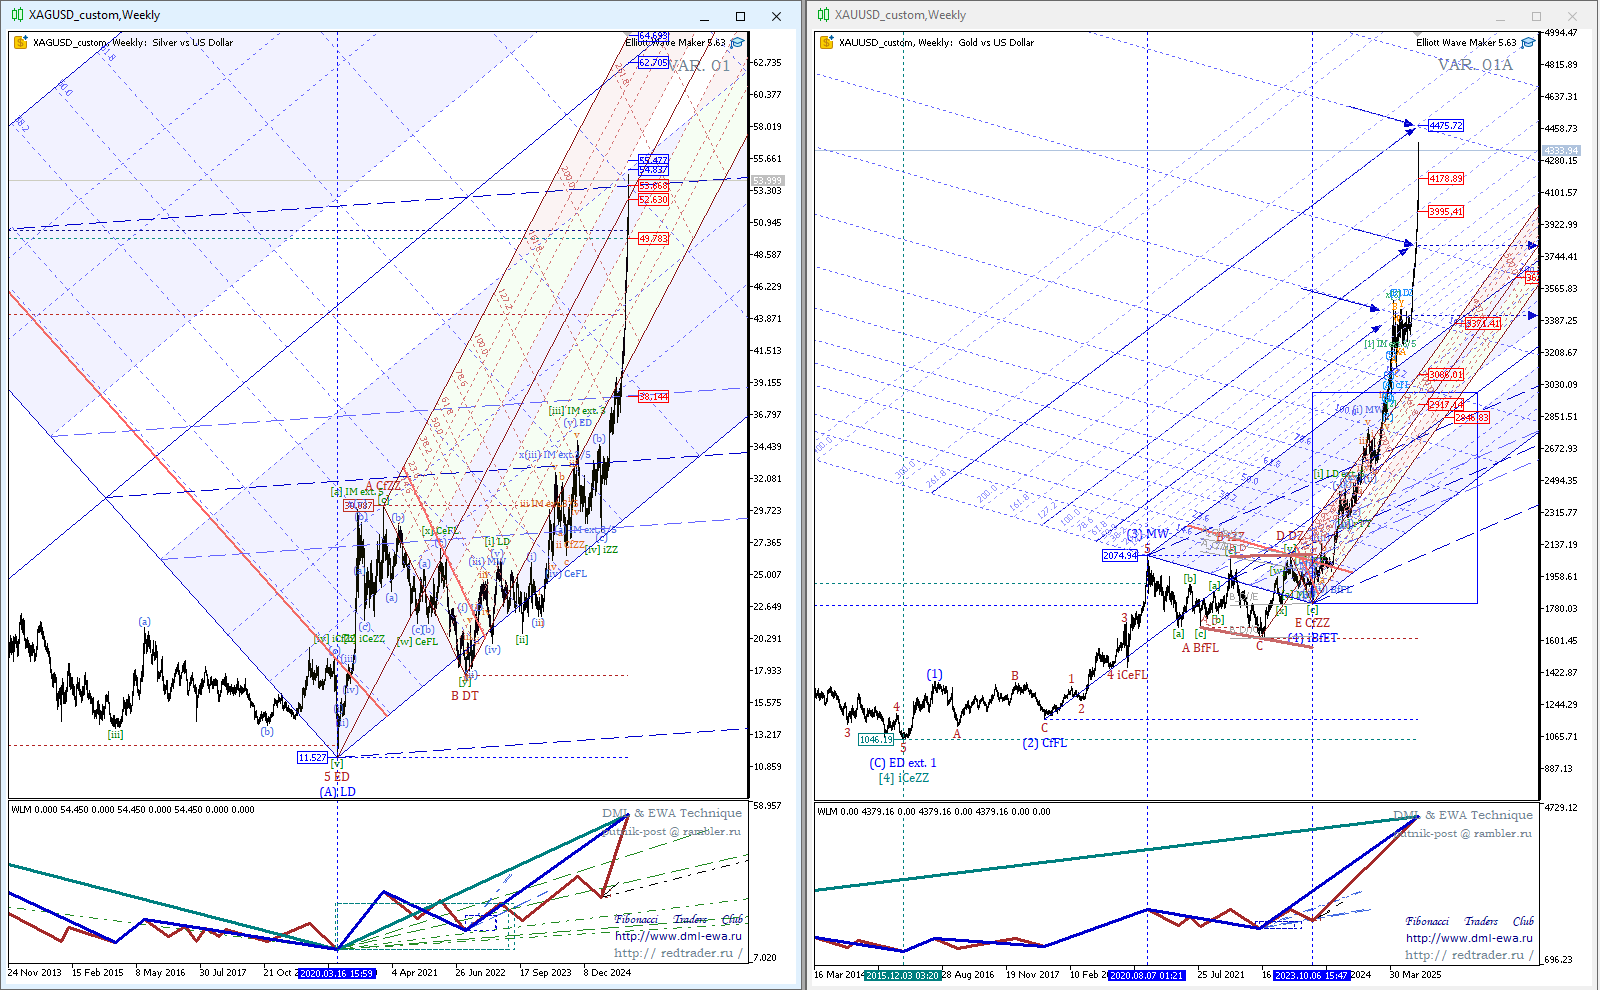This screenshot has height=990, width=1600.
Task: Select the 2020.08.07 01:21 time marker
Action: tap(1146, 974)
